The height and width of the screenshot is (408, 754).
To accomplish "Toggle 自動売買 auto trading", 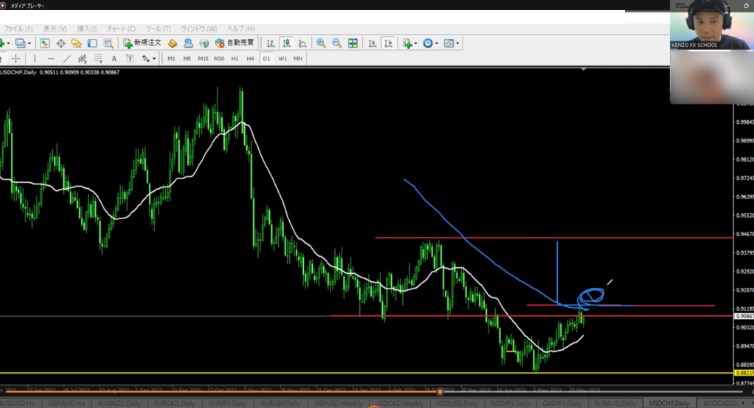I will click(x=235, y=43).
